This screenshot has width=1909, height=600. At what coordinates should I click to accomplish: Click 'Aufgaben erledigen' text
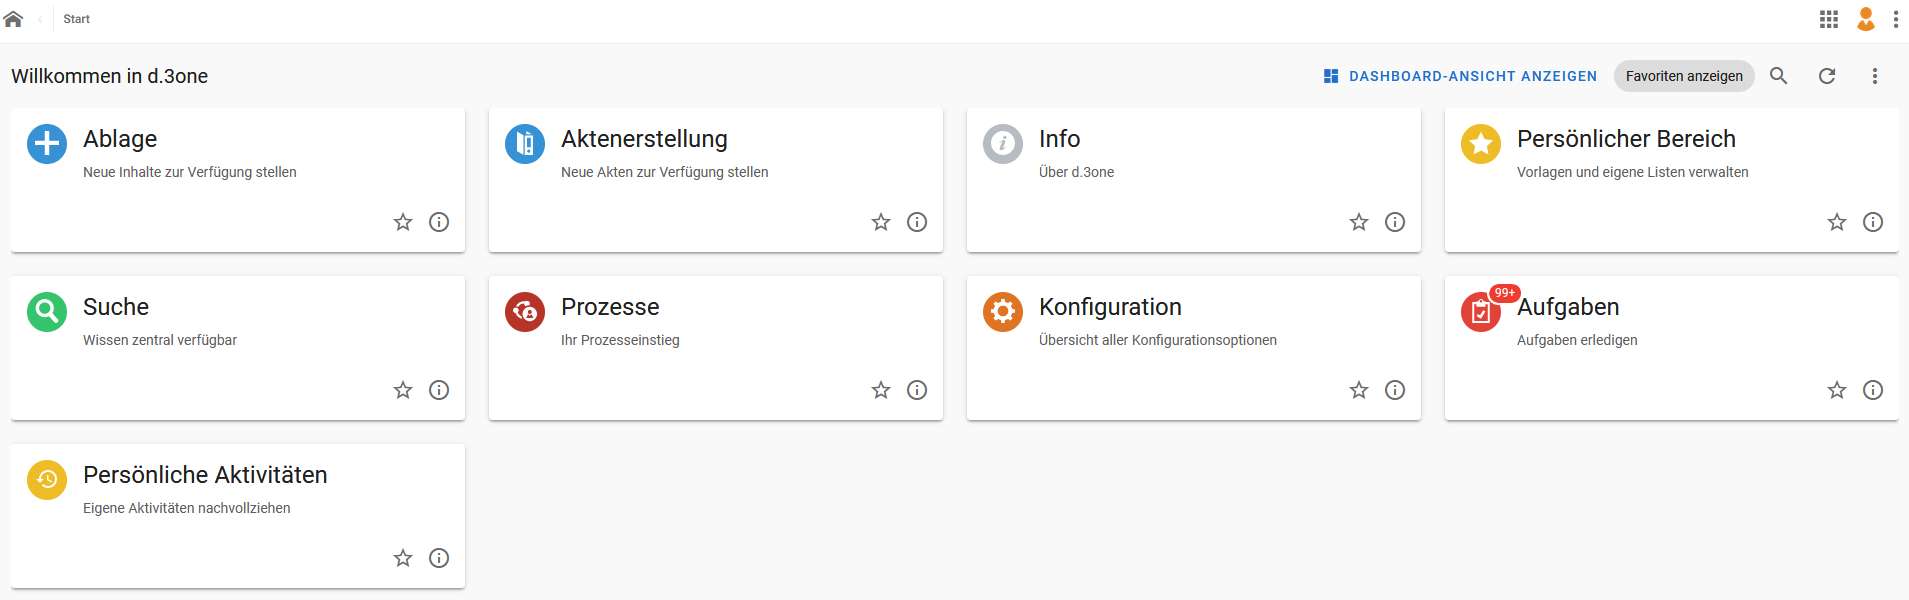(1577, 340)
